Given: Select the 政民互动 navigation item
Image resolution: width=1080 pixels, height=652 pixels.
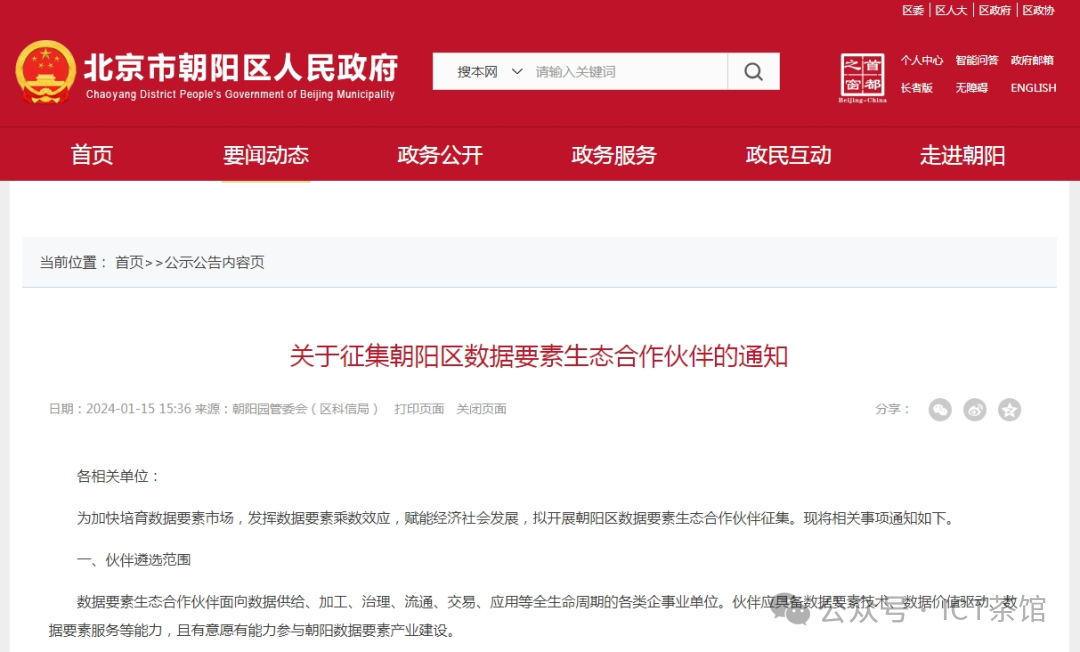Looking at the screenshot, I should [x=788, y=155].
